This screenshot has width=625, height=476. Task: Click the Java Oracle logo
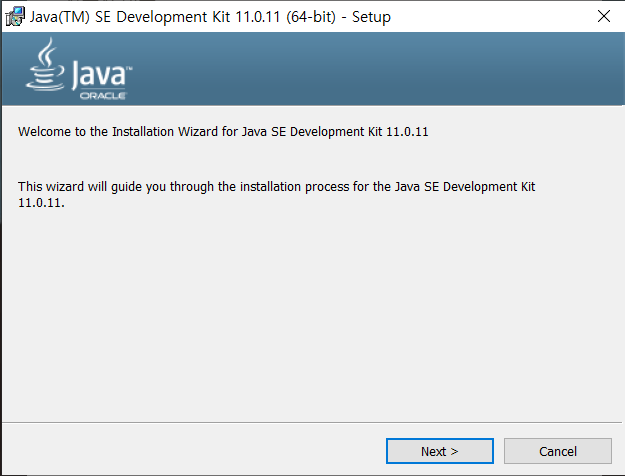click(79, 69)
